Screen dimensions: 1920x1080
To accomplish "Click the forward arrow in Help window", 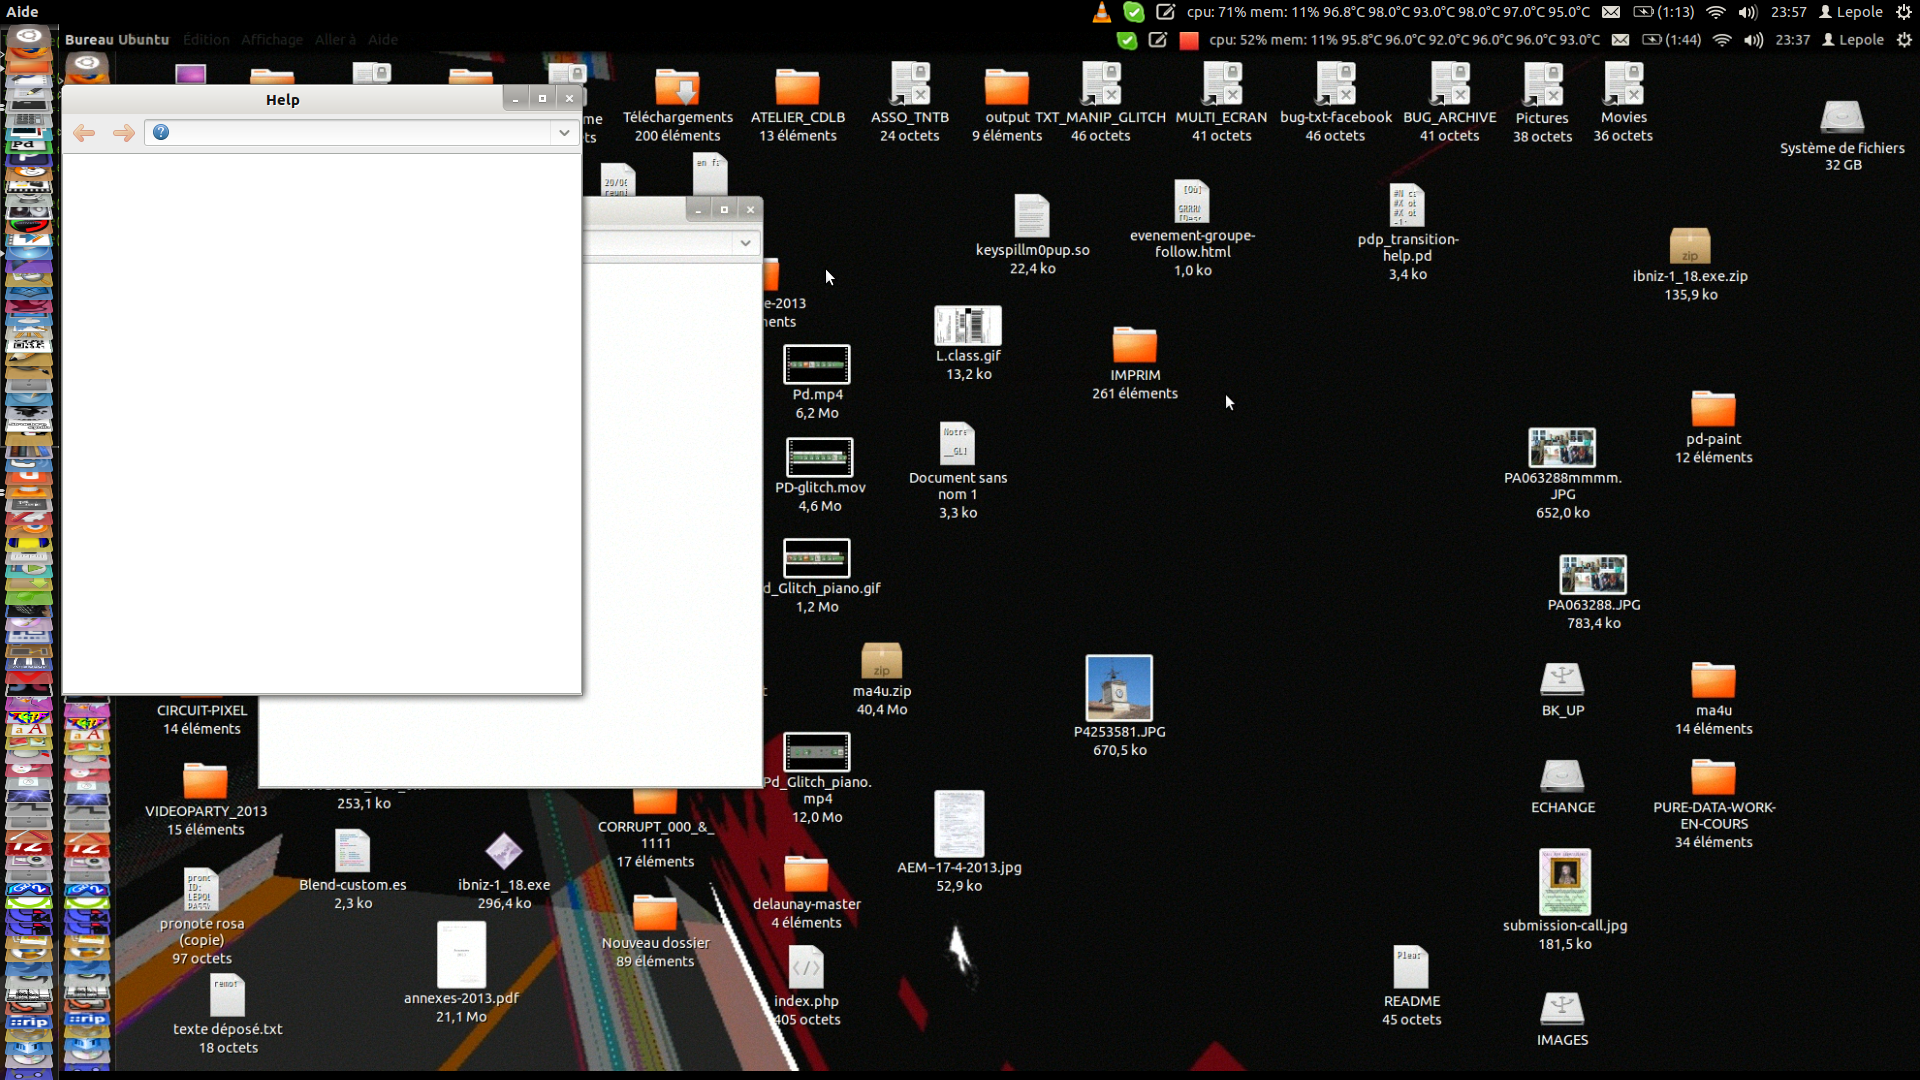I will (123, 133).
